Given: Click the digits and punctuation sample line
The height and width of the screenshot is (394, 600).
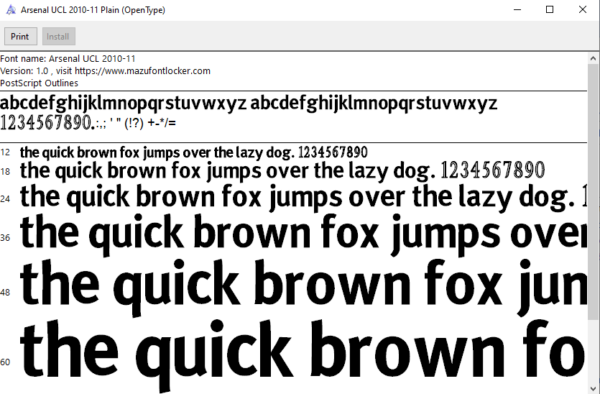Looking at the screenshot, I should point(88,123).
